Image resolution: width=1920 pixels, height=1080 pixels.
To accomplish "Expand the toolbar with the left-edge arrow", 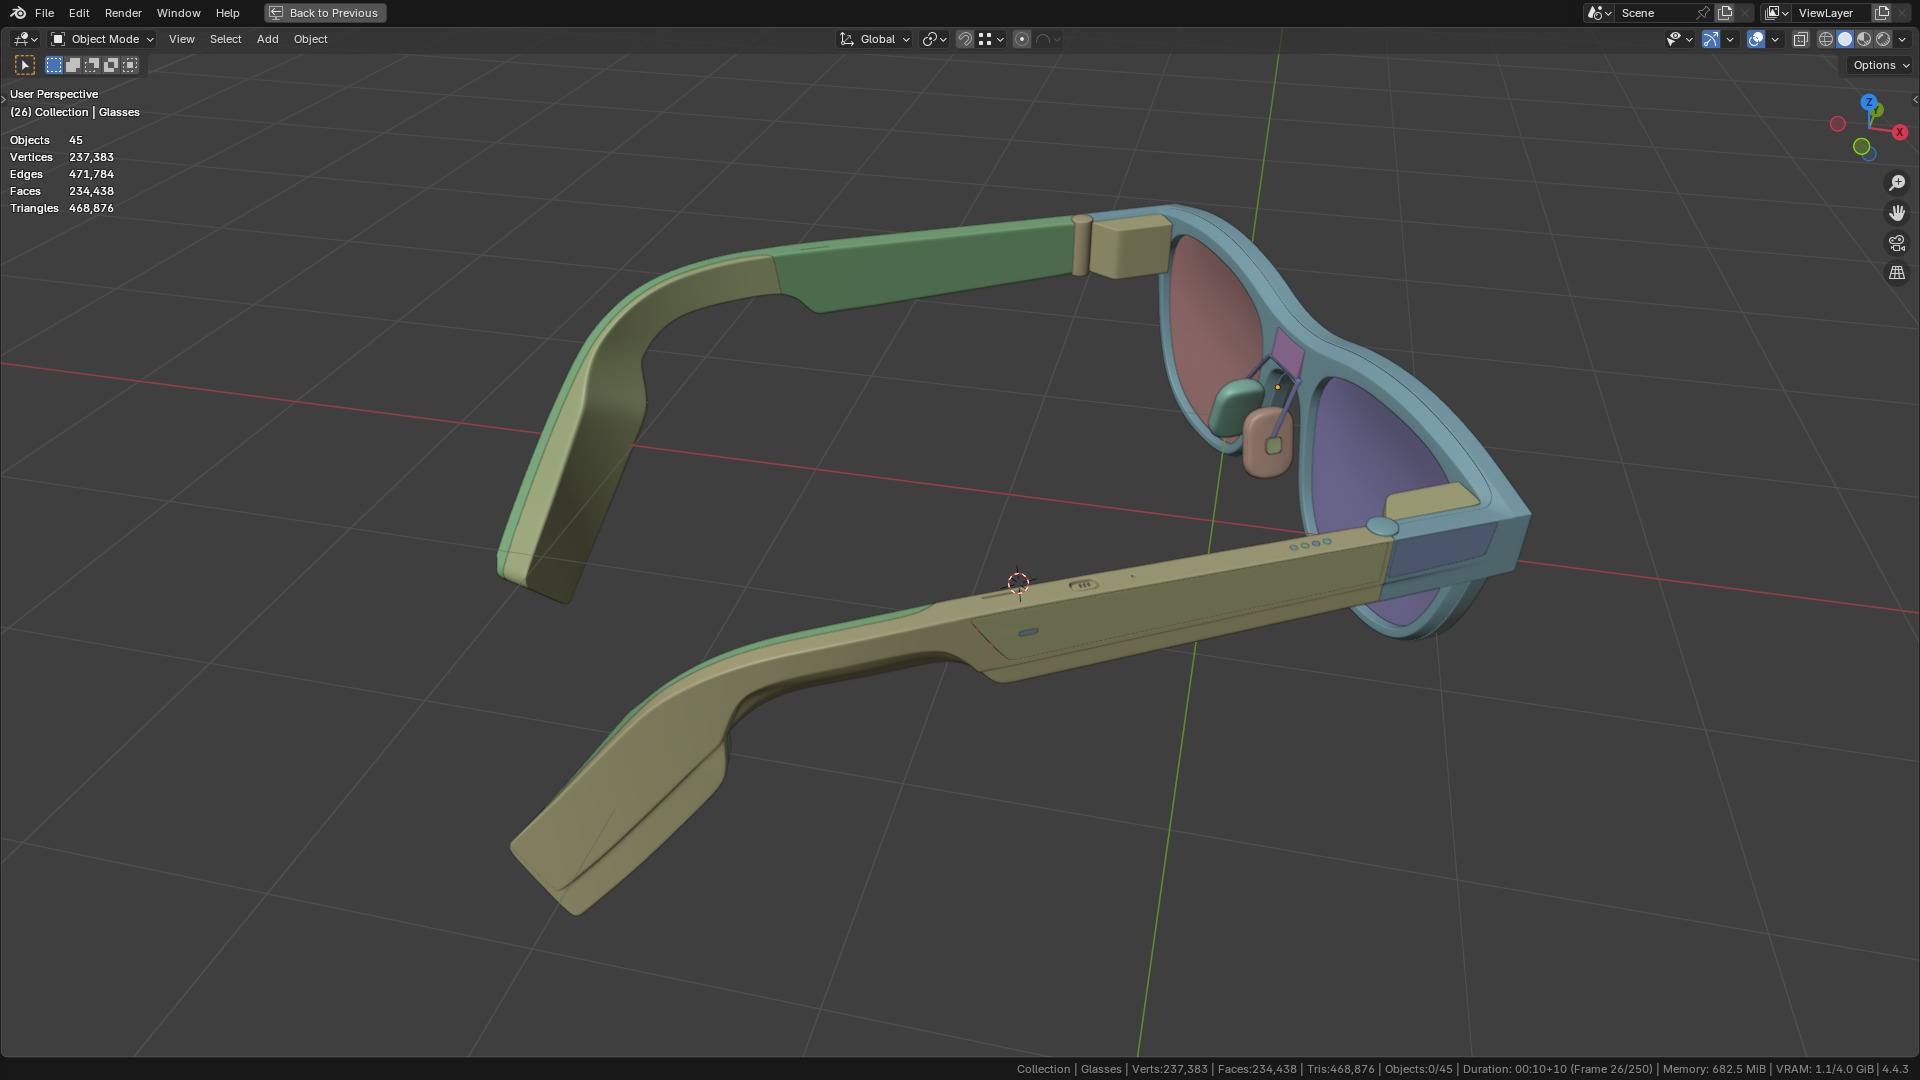I will coord(3,99).
